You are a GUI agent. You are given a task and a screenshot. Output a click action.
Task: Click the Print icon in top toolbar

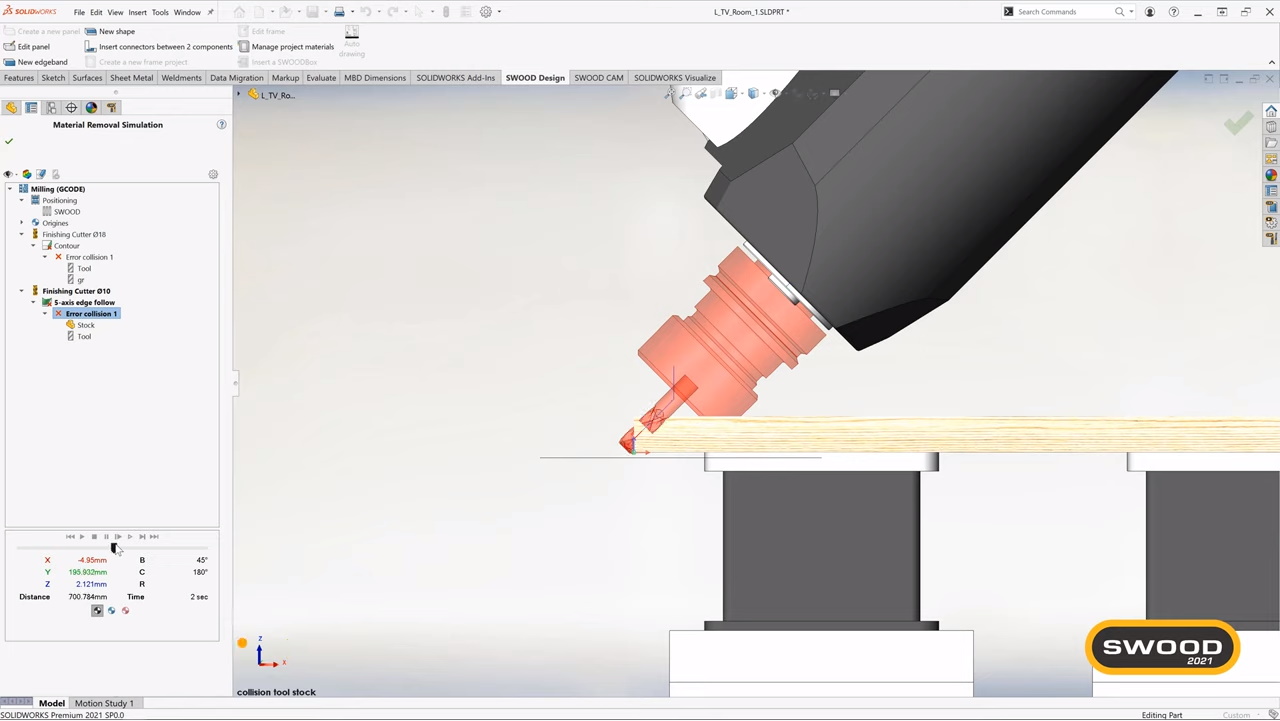pyautogui.click(x=339, y=12)
